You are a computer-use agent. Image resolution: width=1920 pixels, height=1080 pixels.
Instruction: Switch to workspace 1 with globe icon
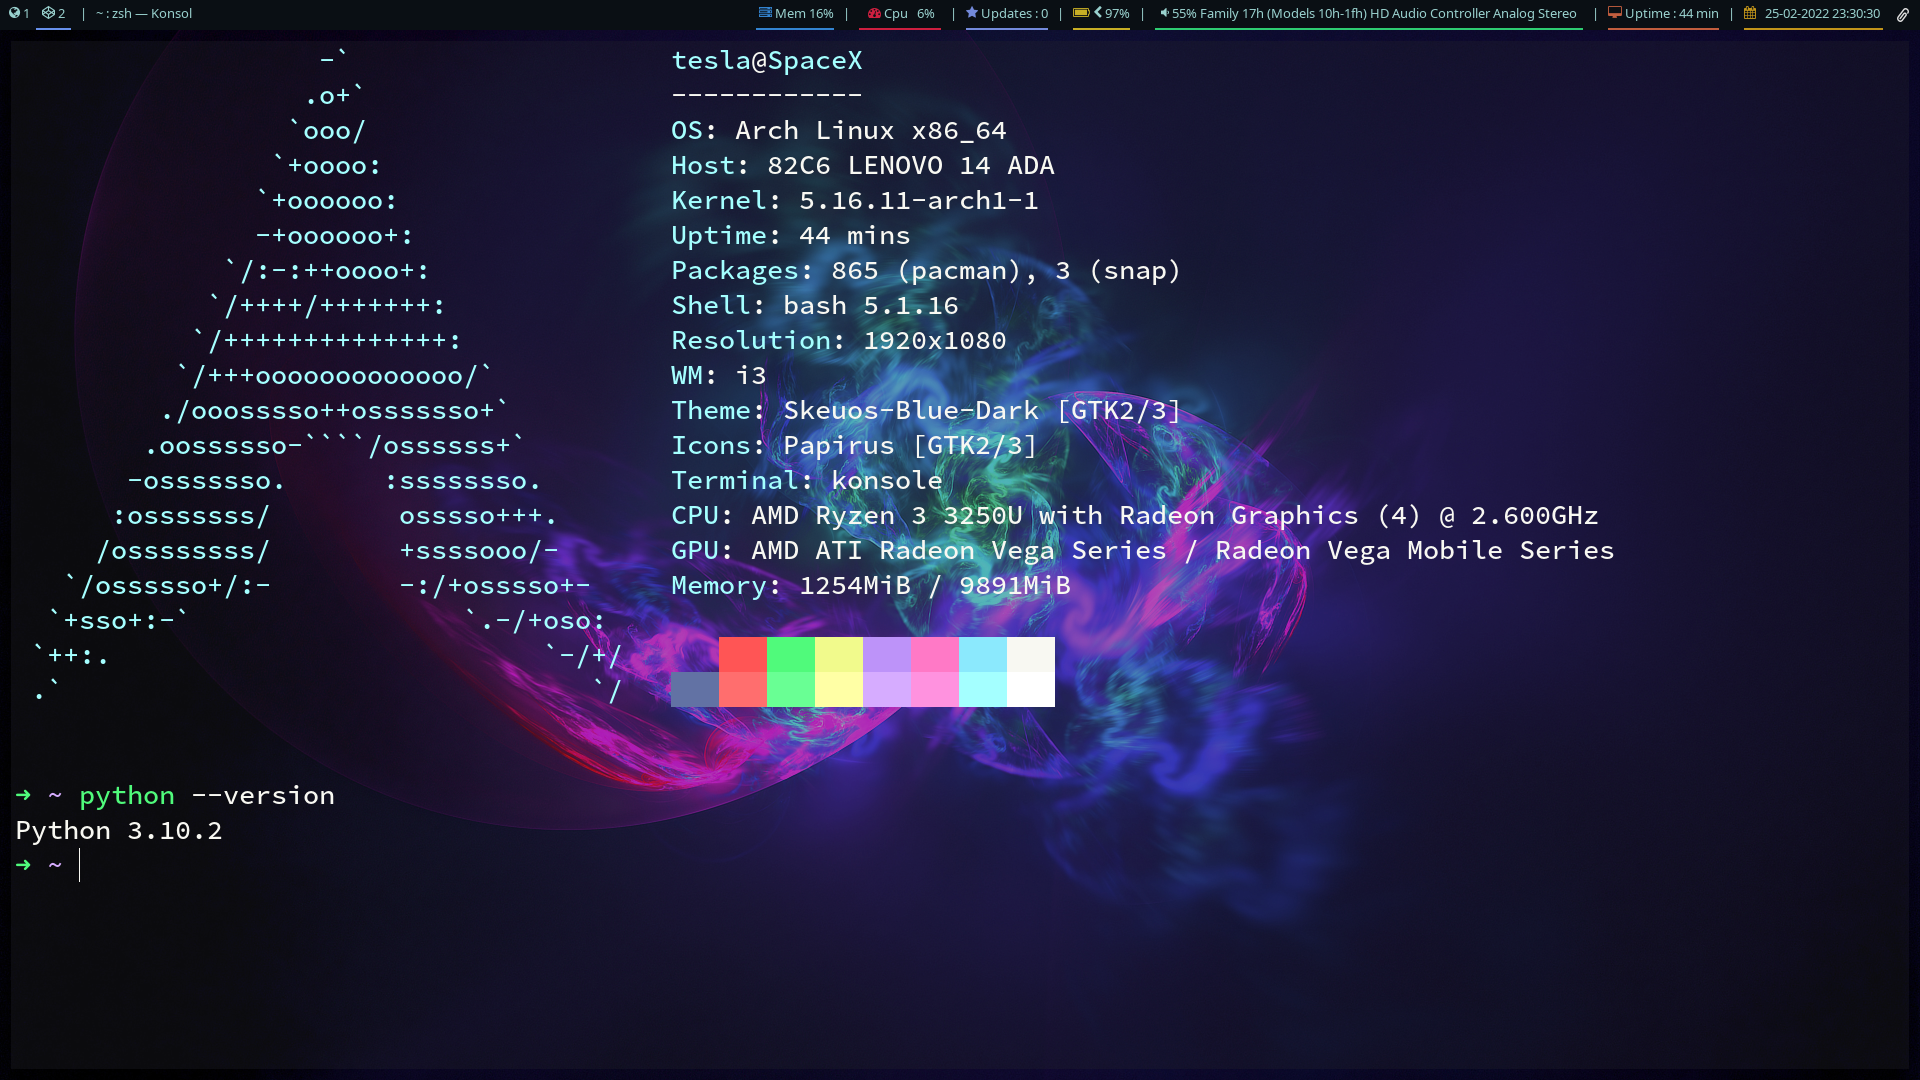click(x=19, y=13)
